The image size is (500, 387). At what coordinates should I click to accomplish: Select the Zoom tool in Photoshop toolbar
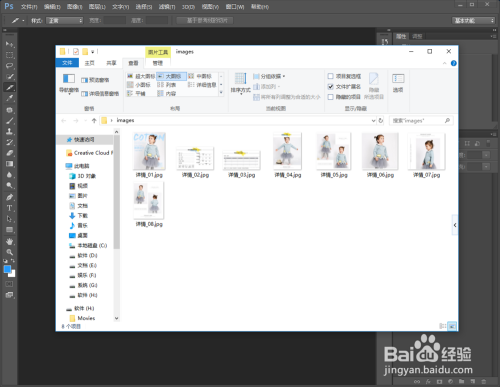point(9,252)
